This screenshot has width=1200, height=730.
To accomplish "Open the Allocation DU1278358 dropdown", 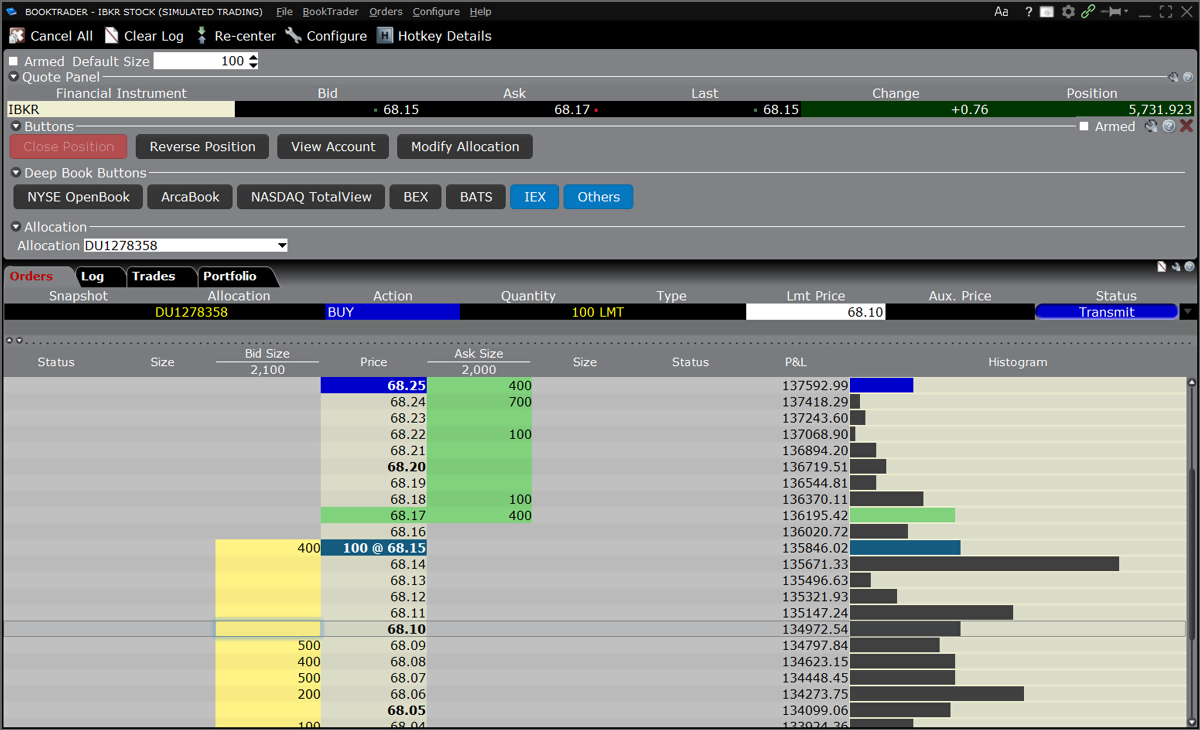I will pyautogui.click(x=281, y=245).
